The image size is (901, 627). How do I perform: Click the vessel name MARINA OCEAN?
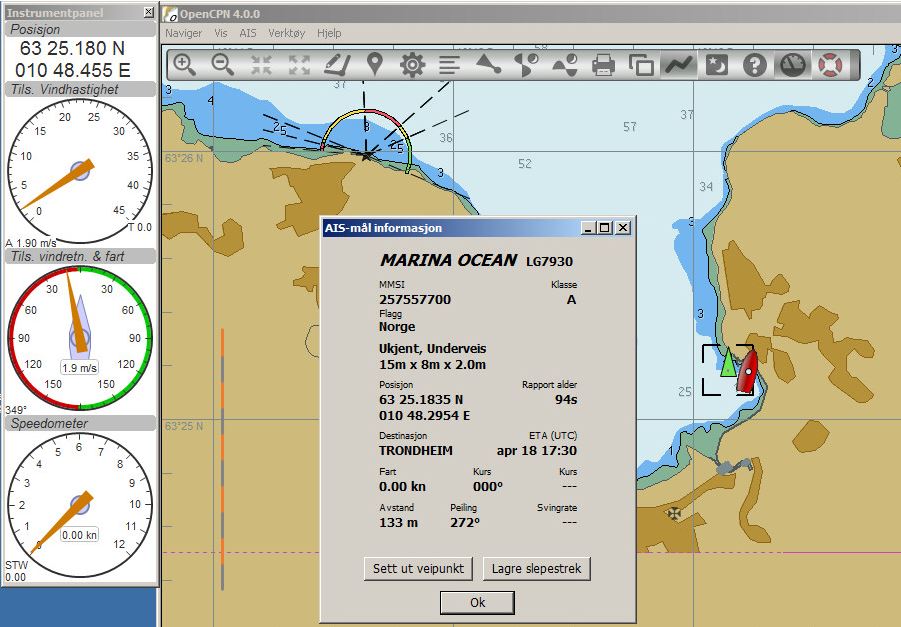point(448,260)
